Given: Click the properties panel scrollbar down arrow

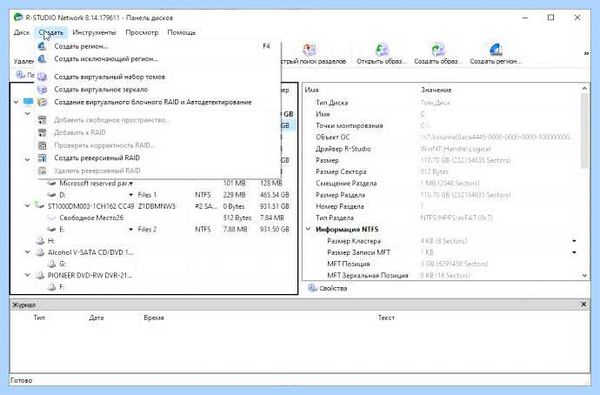Looking at the screenshot, I should point(584,275).
